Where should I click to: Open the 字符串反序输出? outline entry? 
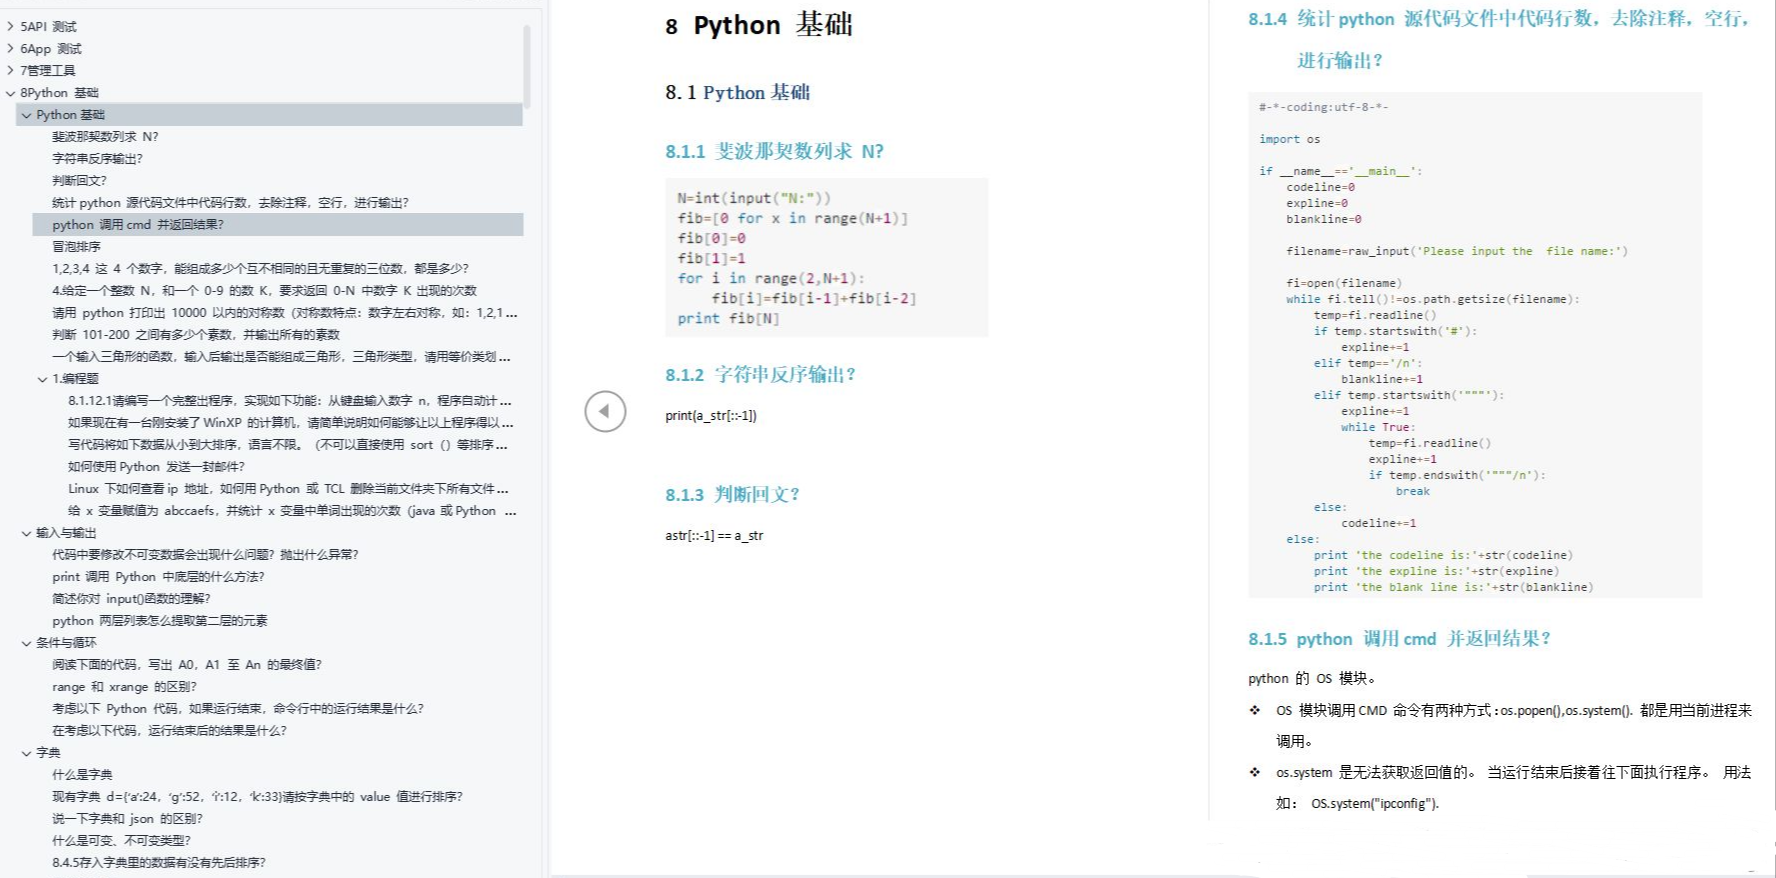[97, 159]
